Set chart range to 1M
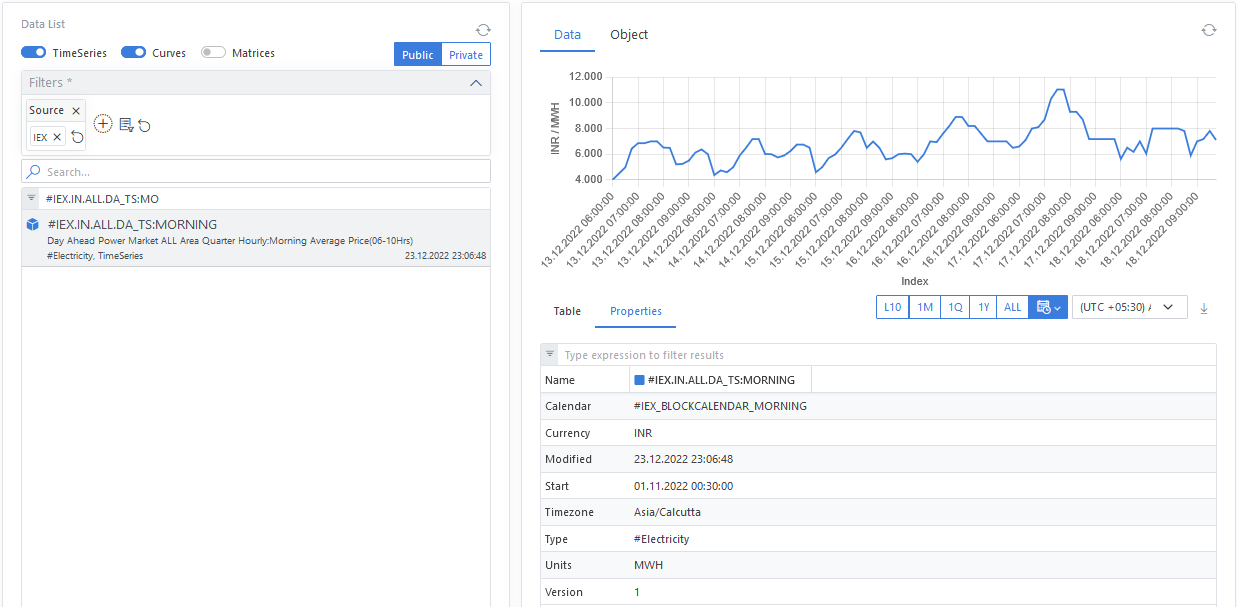 (x=925, y=307)
